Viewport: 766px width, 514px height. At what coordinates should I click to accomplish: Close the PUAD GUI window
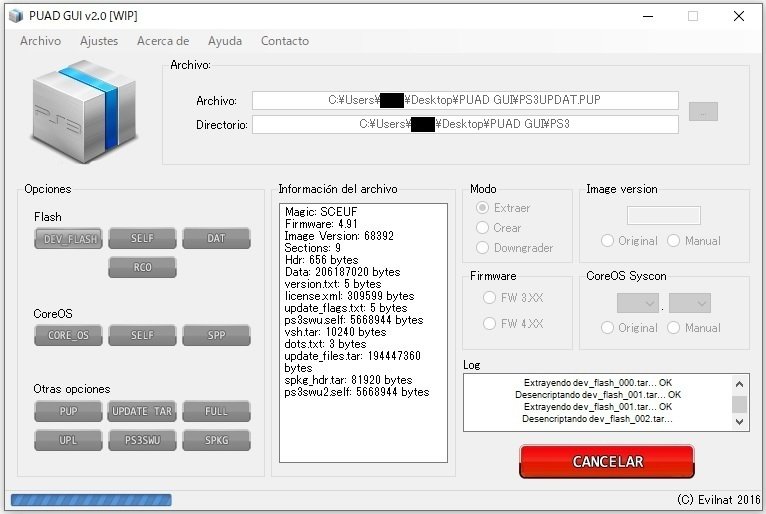click(739, 16)
